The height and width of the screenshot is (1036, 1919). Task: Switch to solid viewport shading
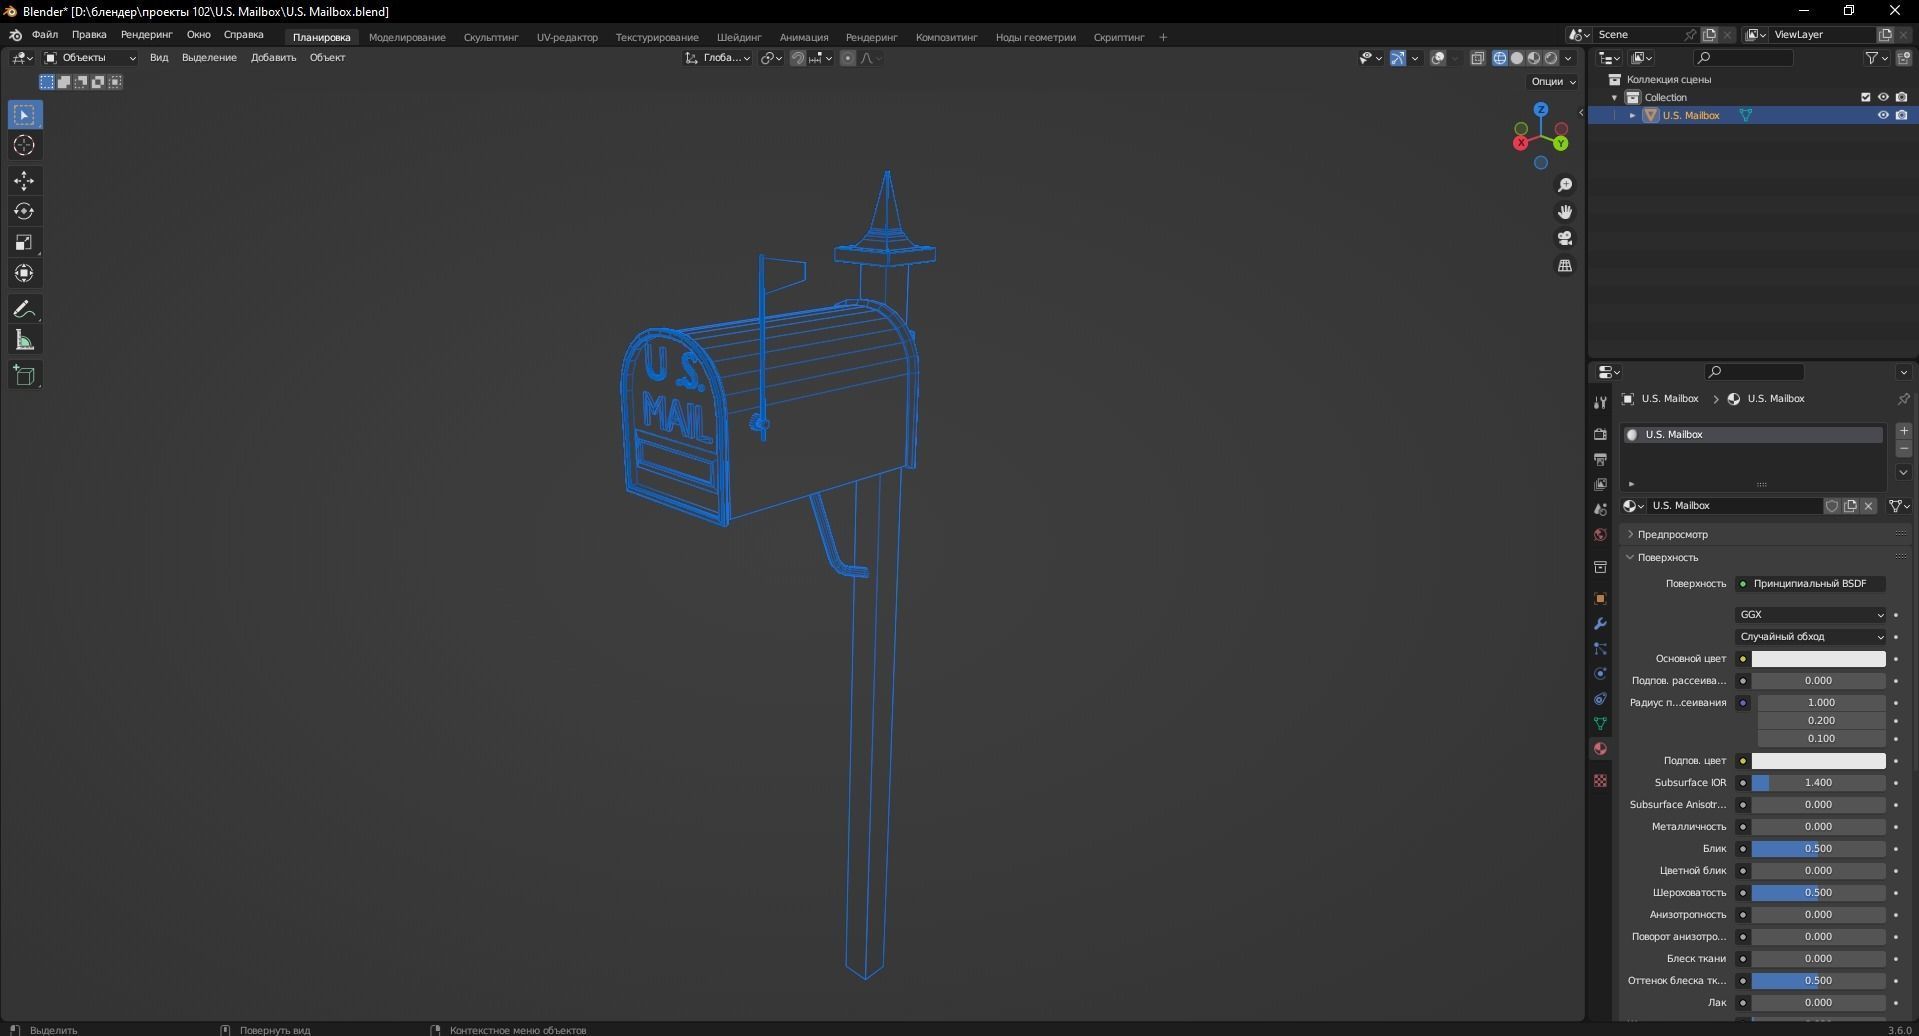click(1517, 58)
